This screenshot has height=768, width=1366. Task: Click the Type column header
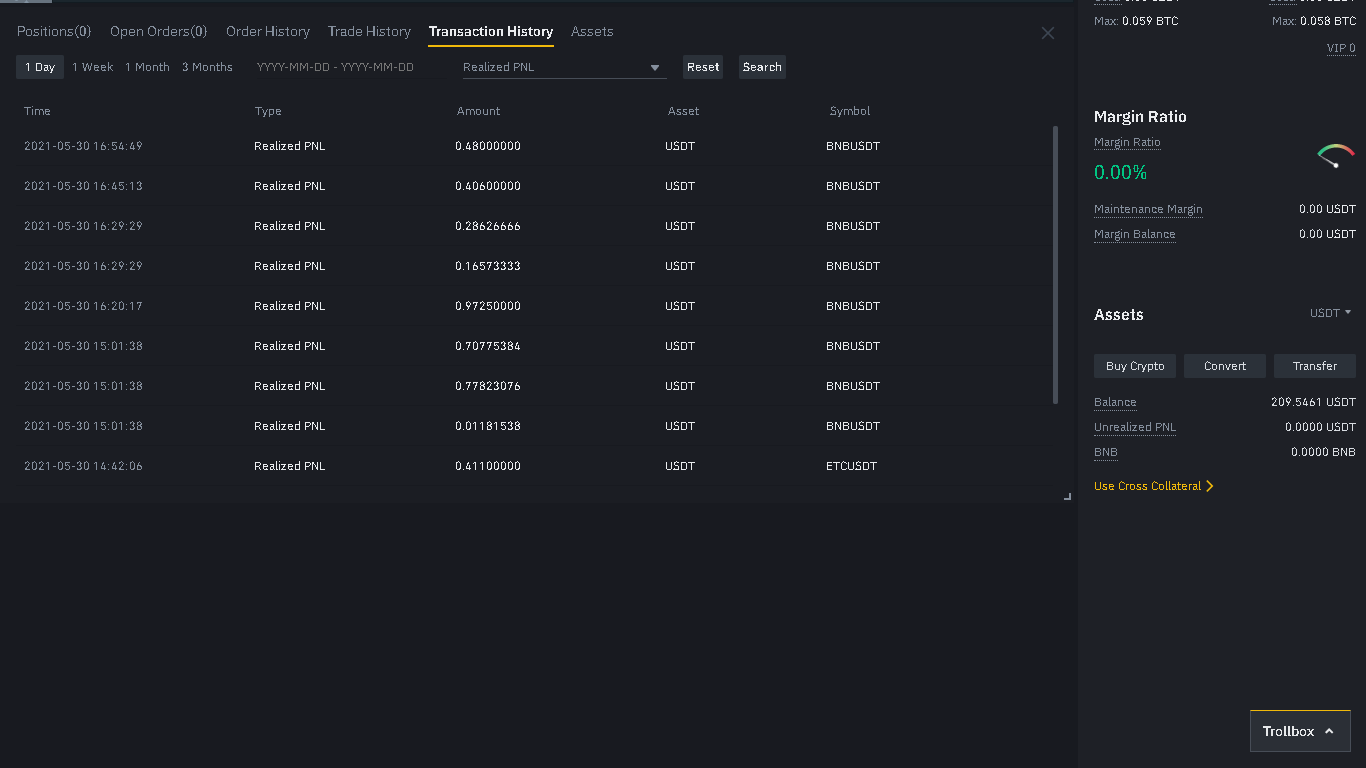click(268, 111)
